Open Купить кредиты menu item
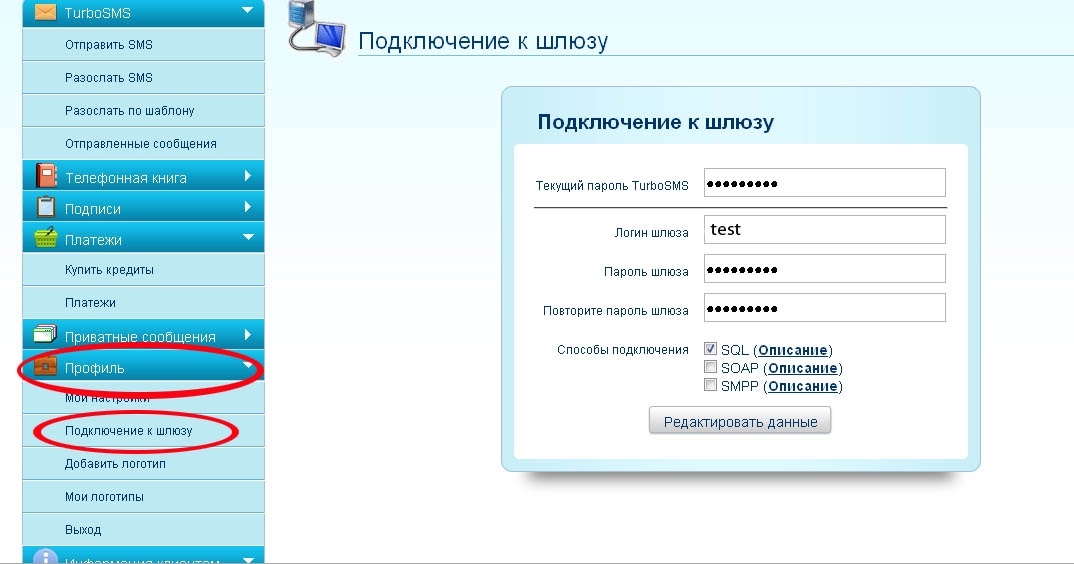 109,270
